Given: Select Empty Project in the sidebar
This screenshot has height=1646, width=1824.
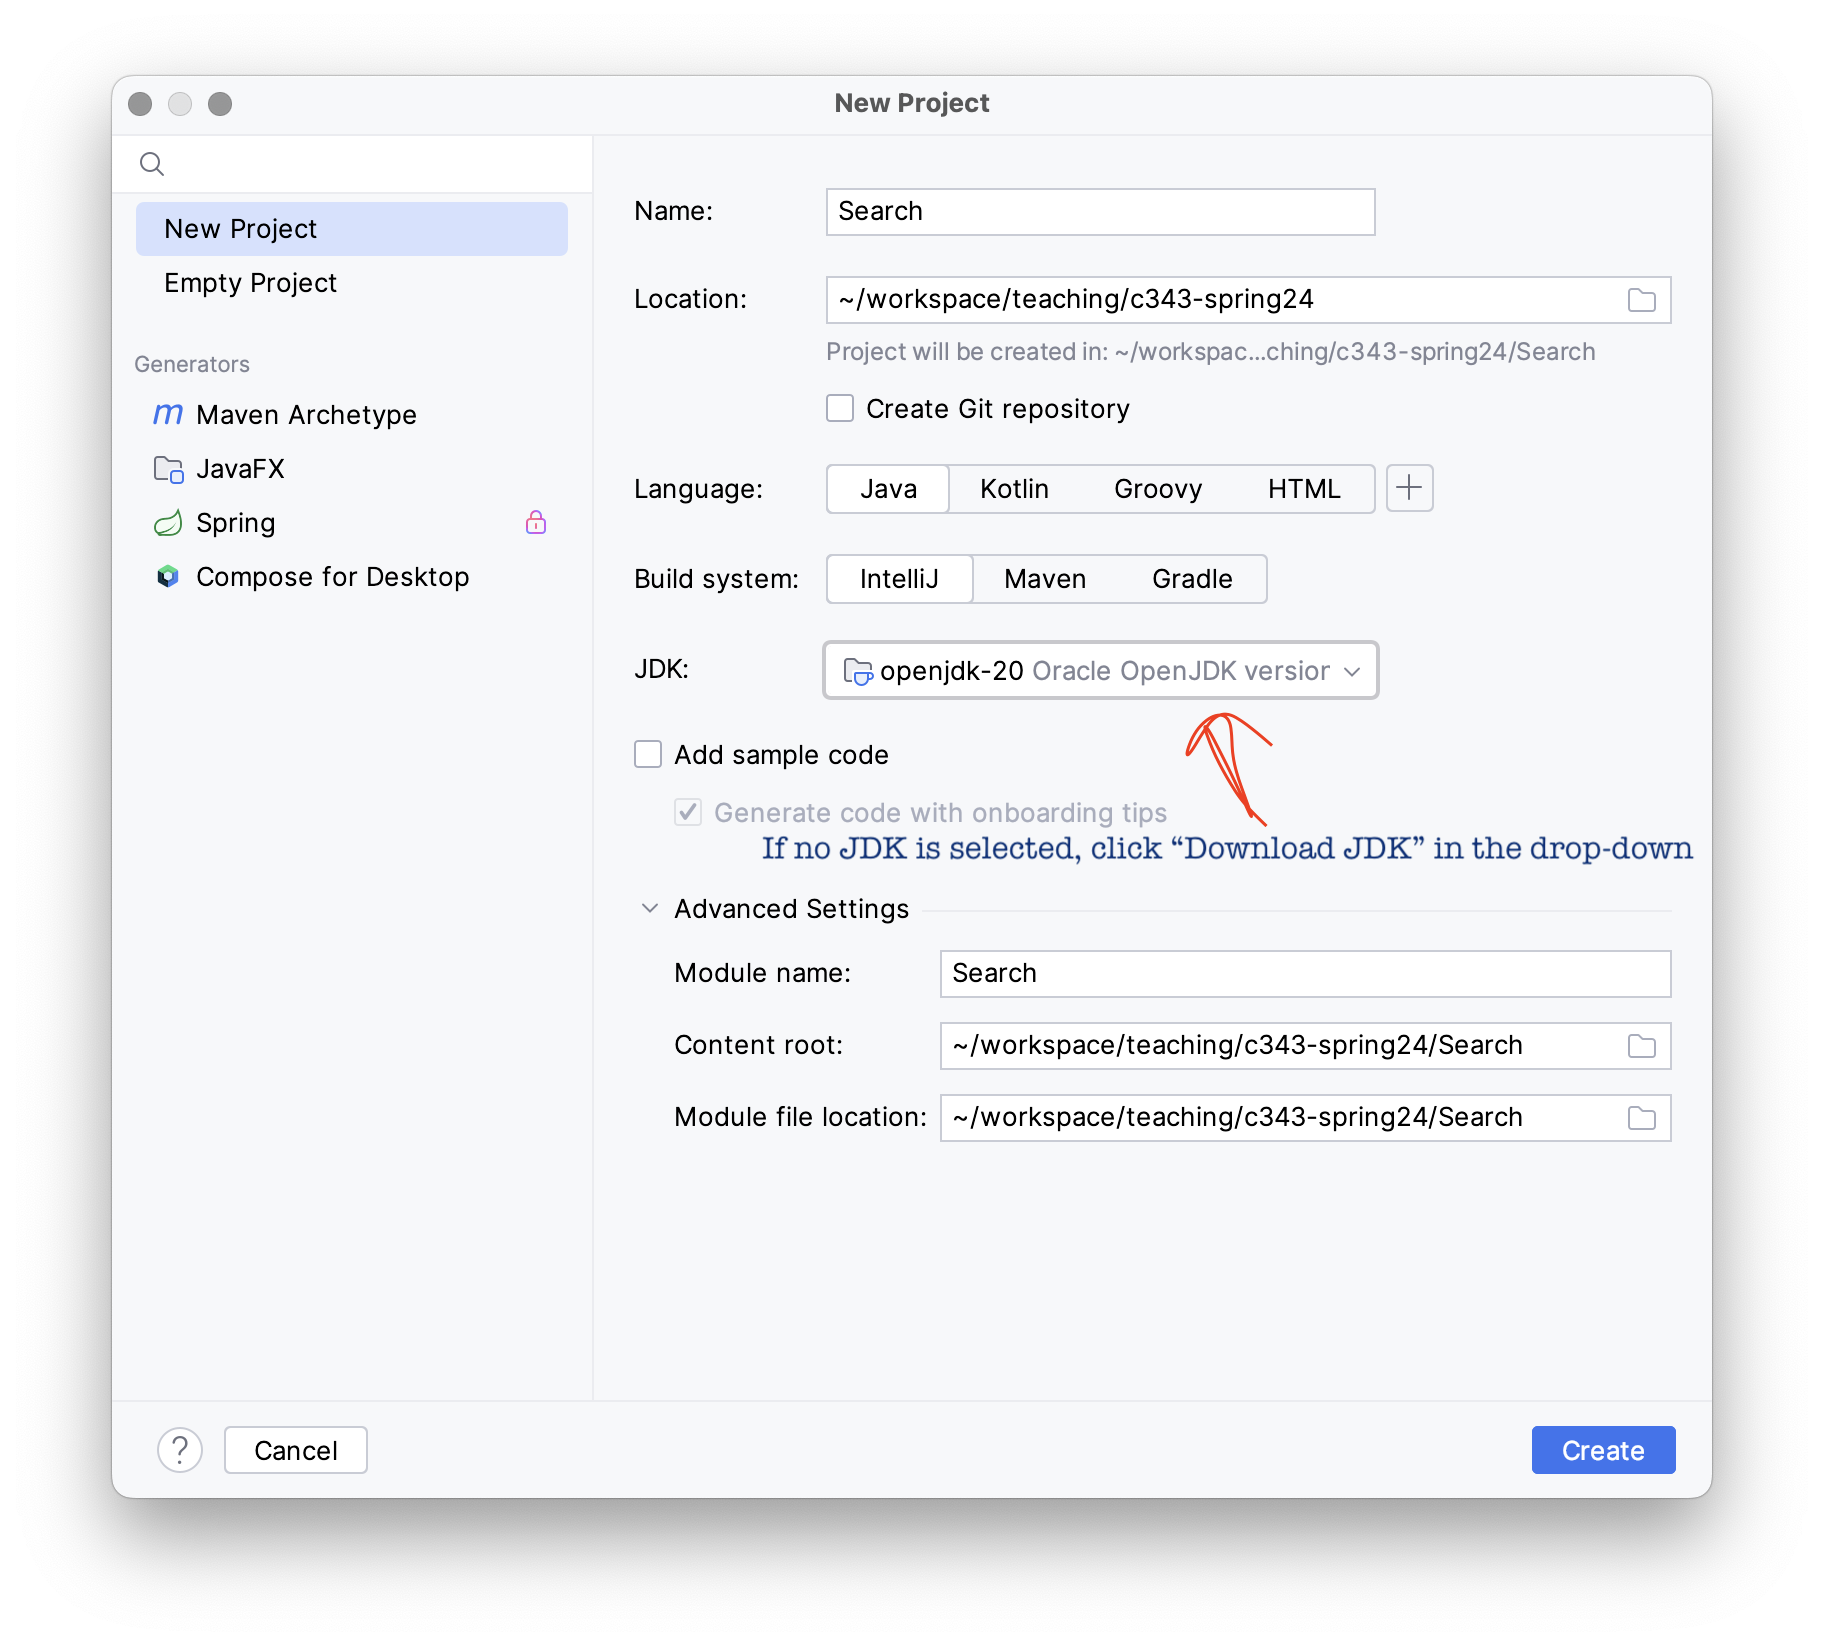Looking at the screenshot, I should (x=352, y=282).
